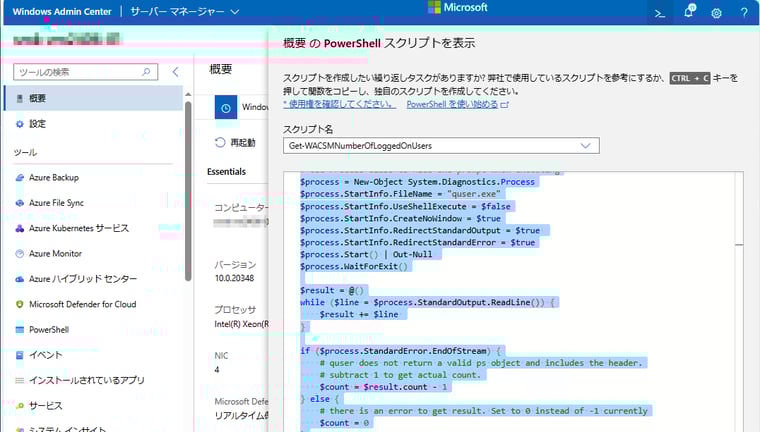
Task: Click the Azure ハイブリッド センター icon
Action: coord(19,279)
